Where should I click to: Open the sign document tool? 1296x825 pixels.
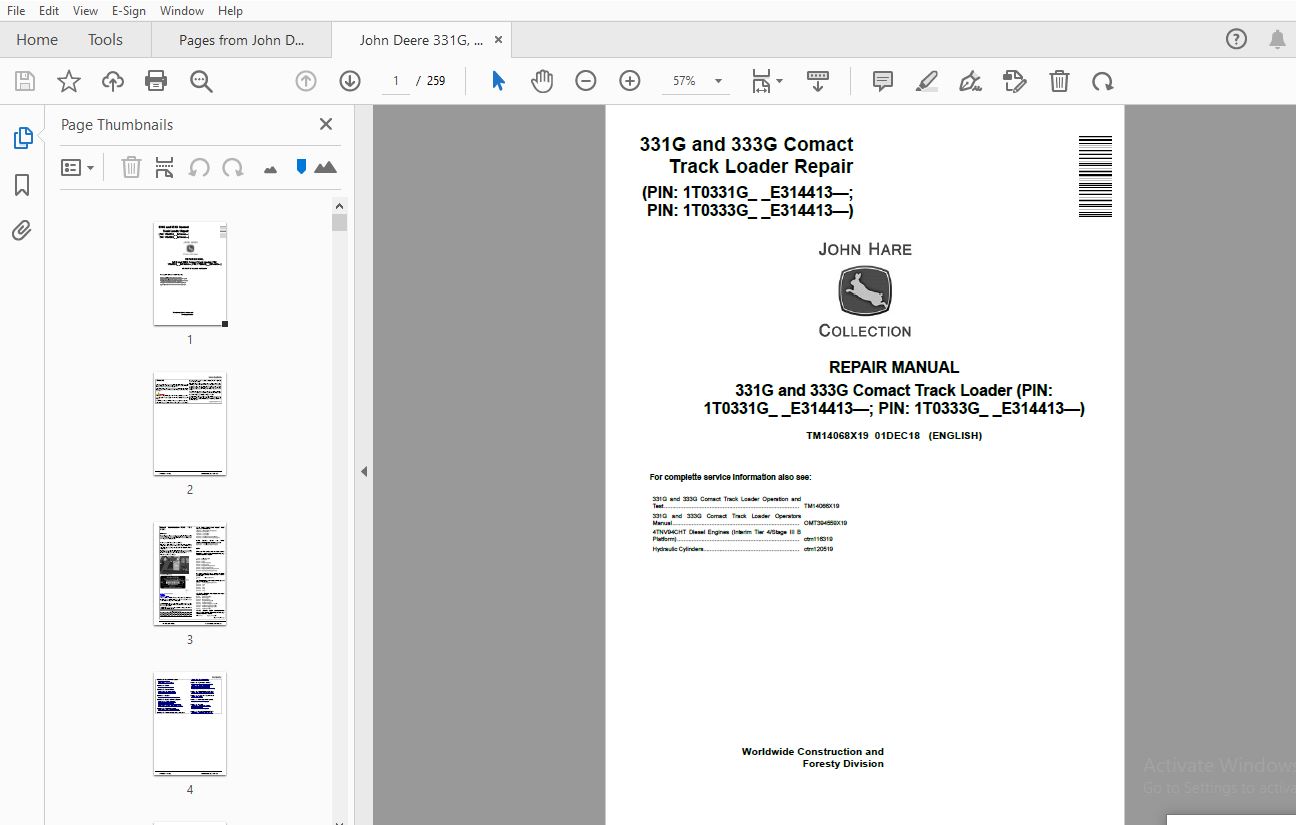(970, 81)
